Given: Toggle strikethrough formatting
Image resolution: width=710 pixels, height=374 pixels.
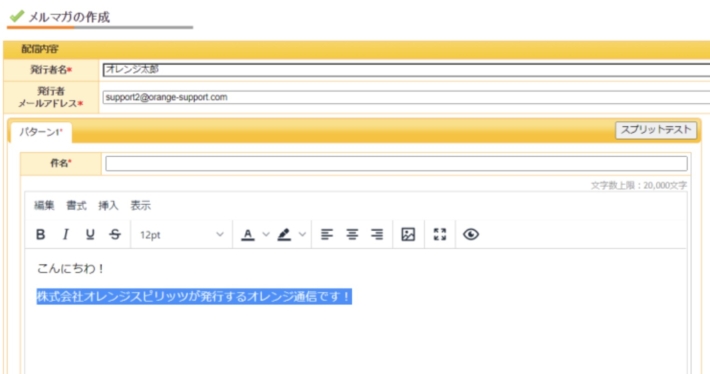Looking at the screenshot, I should pyautogui.click(x=115, y=234).
